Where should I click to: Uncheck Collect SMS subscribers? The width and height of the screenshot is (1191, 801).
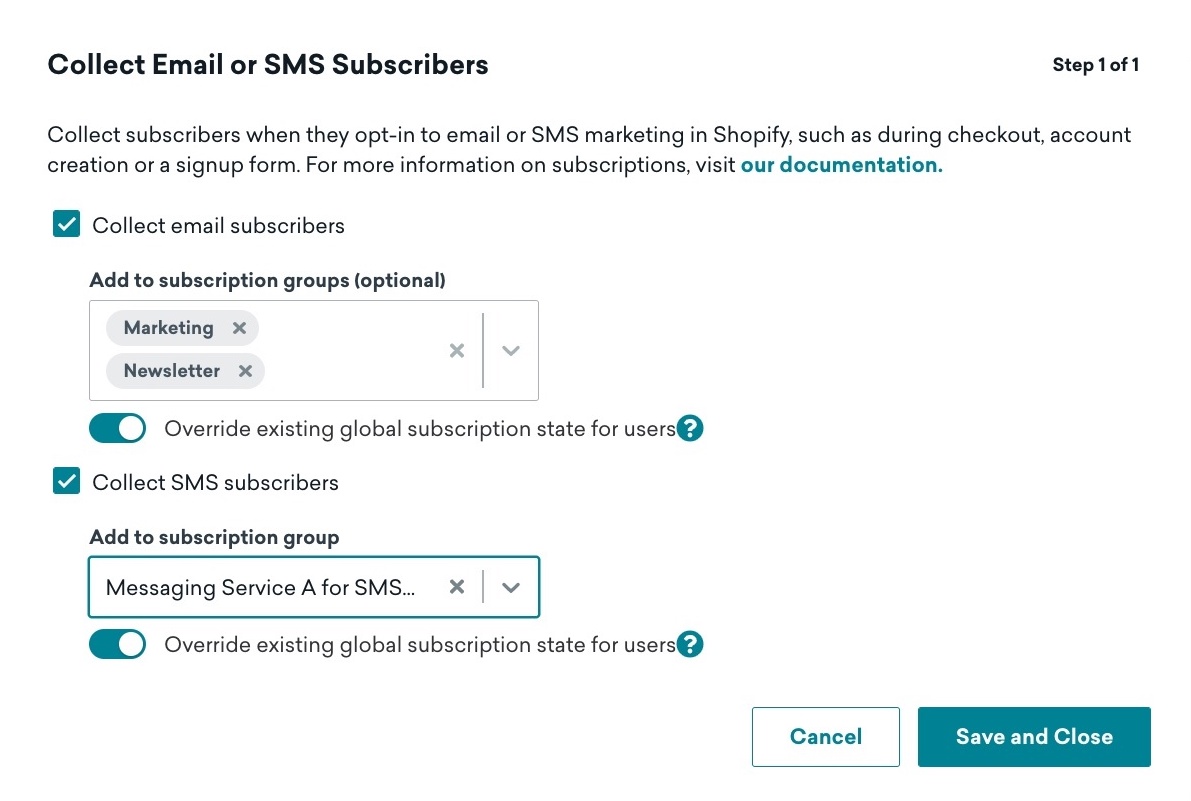[x=66, y=481]
